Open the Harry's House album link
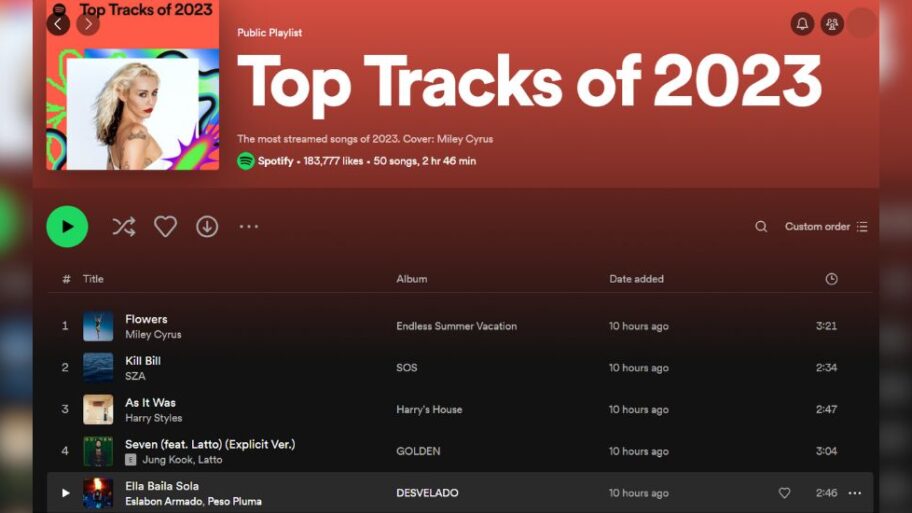This screenshot has width=912, height=513. pyautogui.click(x=429, y=409)
